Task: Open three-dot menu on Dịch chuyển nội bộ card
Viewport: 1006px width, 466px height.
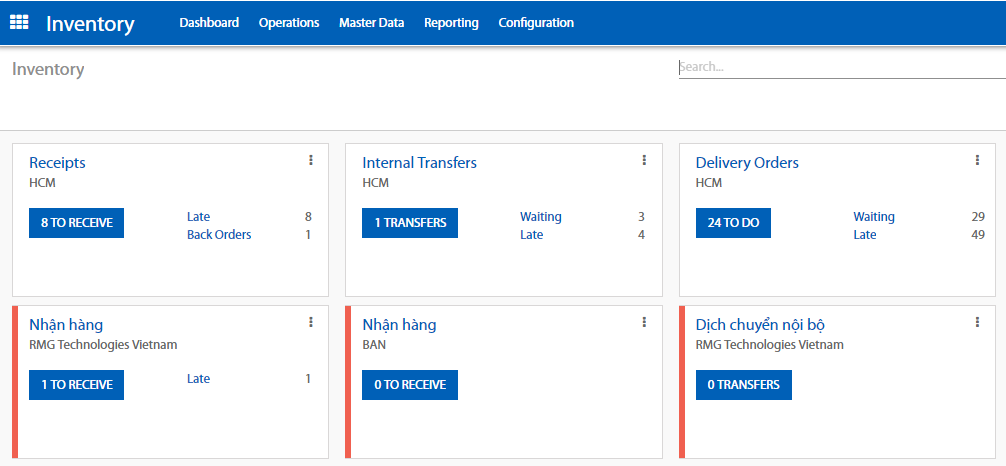Action: [x=977, y=322]
